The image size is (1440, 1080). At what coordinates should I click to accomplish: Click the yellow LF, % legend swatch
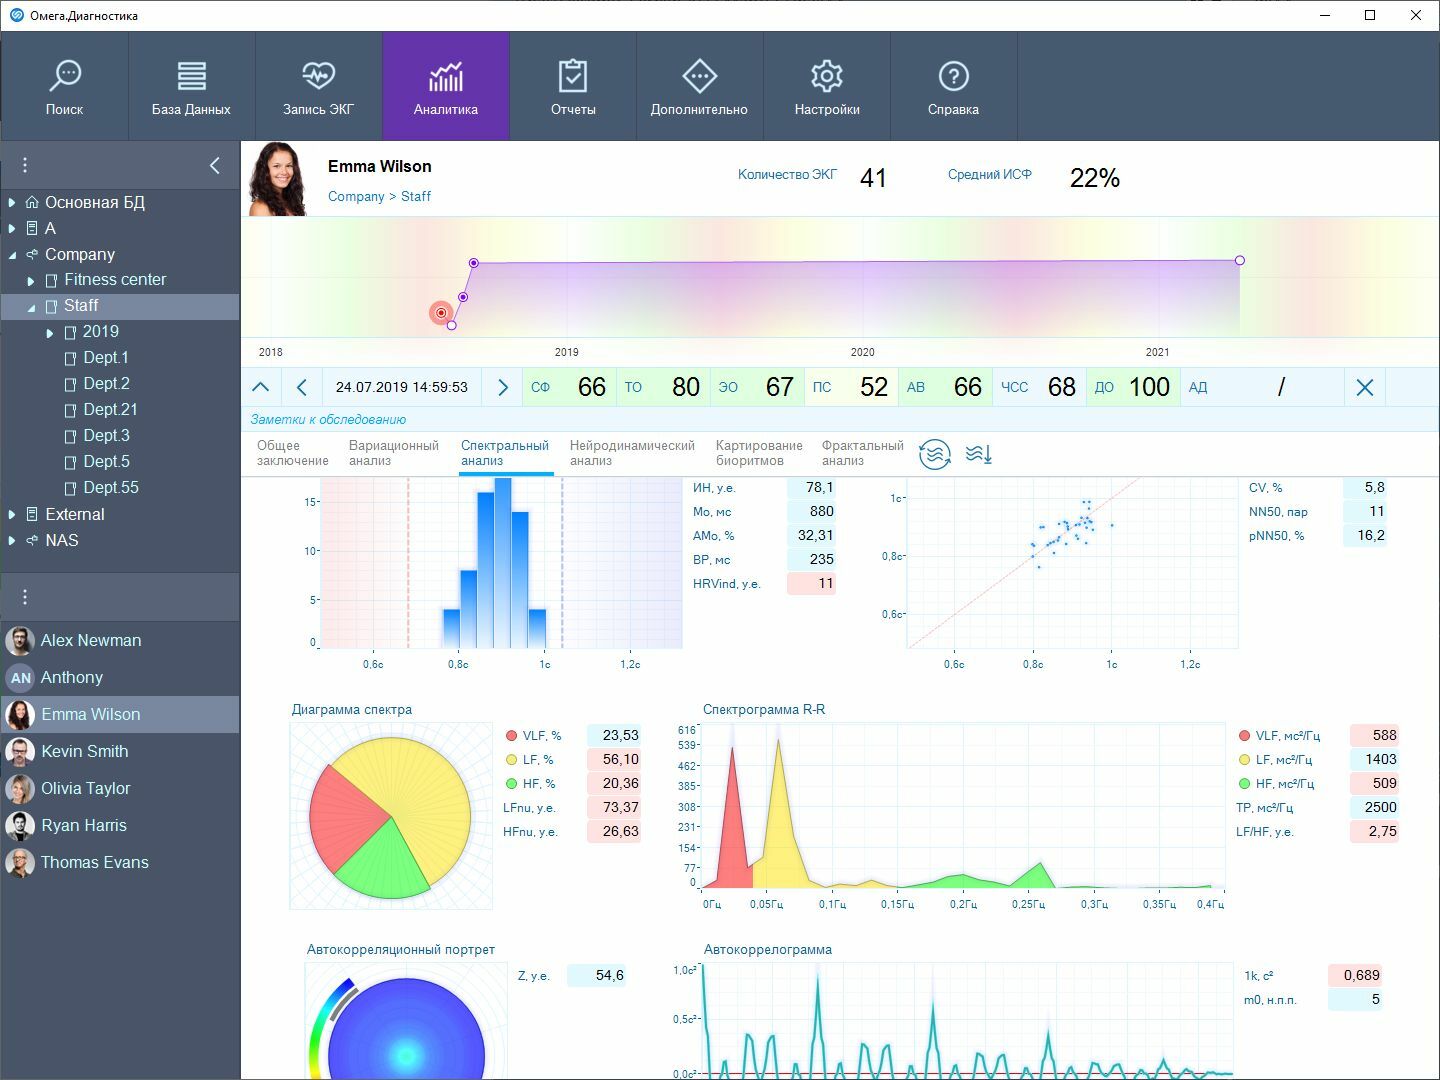512,760
